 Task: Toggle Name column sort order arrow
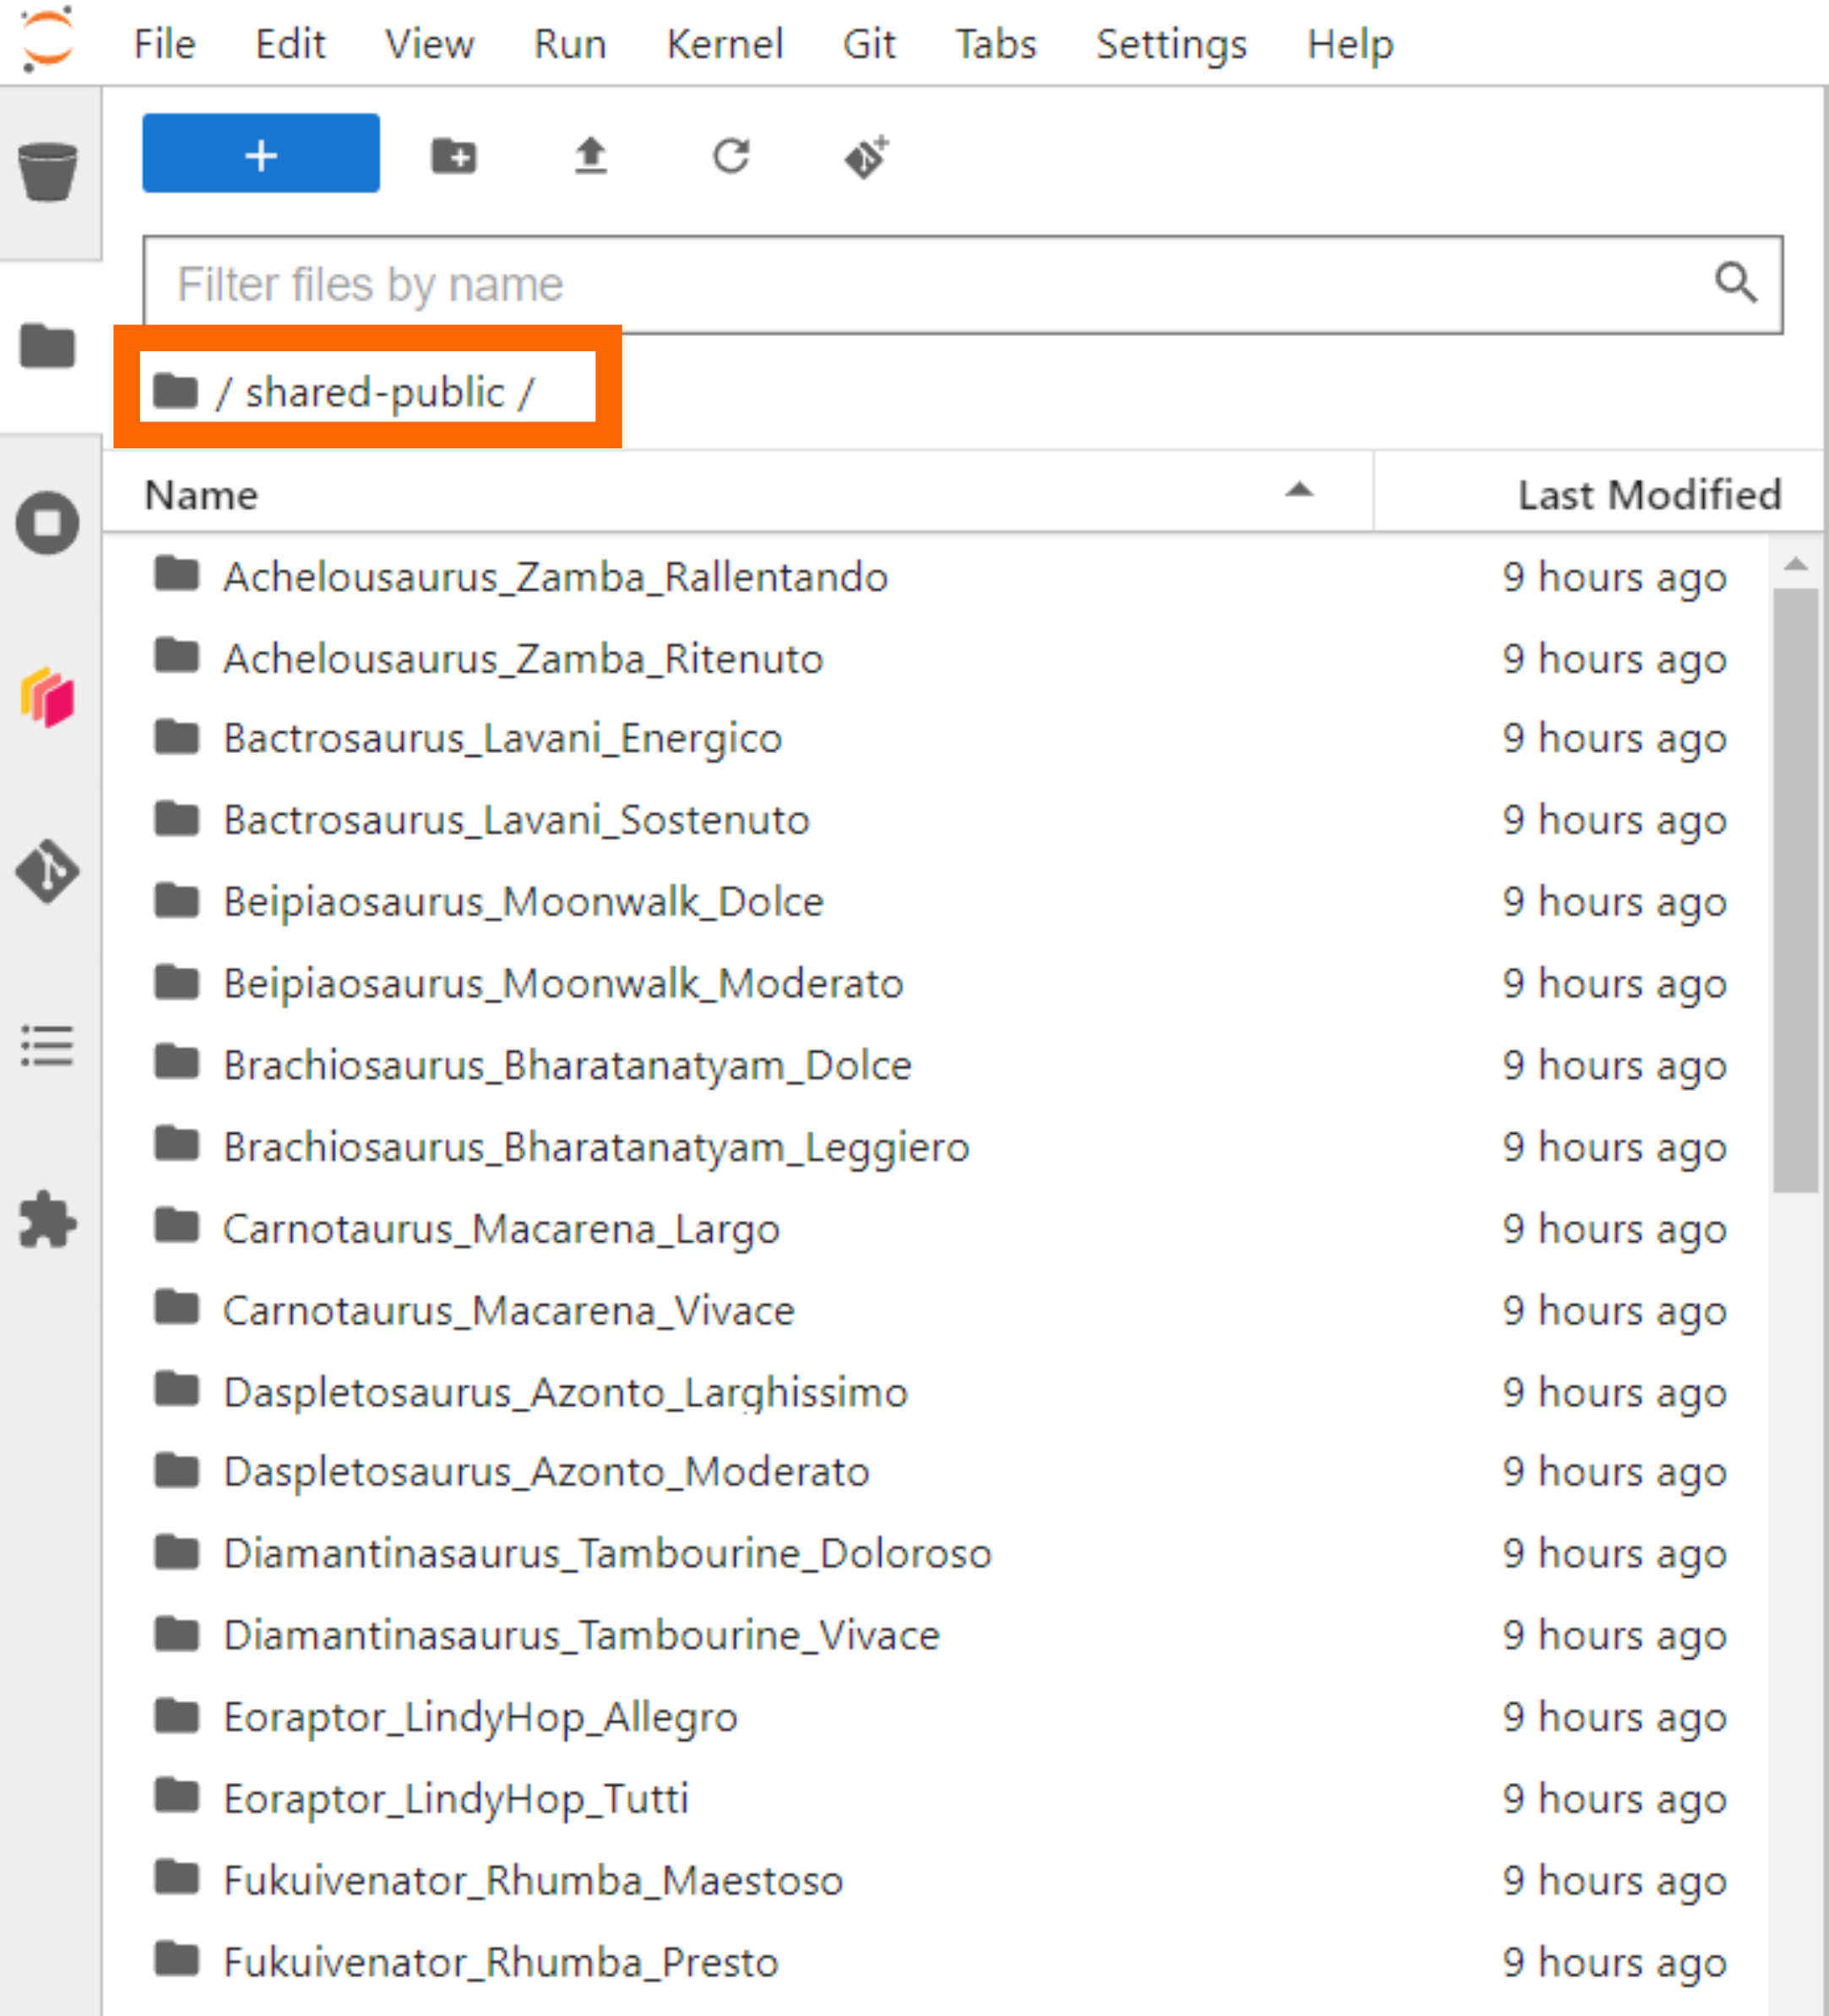click(1299, 490)
